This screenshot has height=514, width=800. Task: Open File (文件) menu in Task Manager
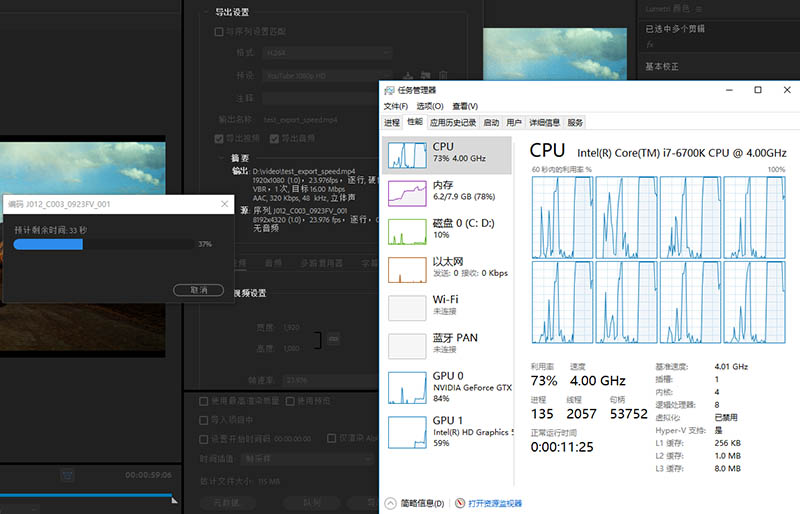point(395,106)
